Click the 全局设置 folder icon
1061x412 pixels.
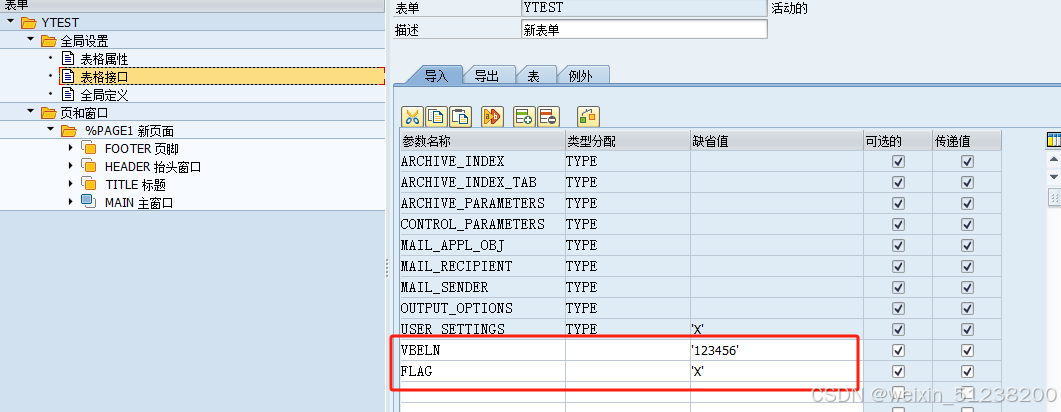(x=48, y=41)
